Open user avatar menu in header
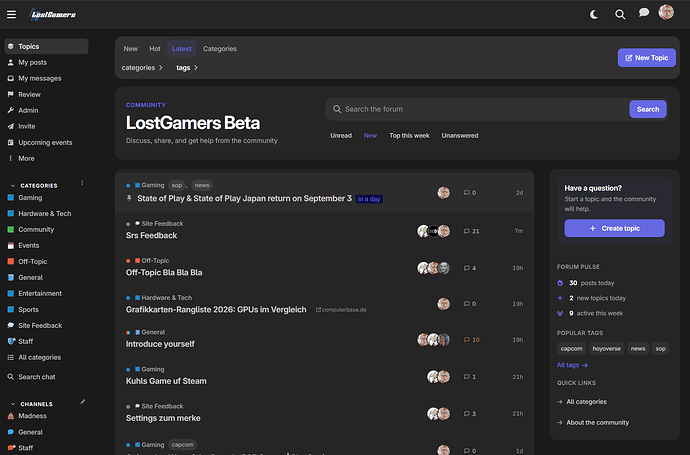 point(666,12)
